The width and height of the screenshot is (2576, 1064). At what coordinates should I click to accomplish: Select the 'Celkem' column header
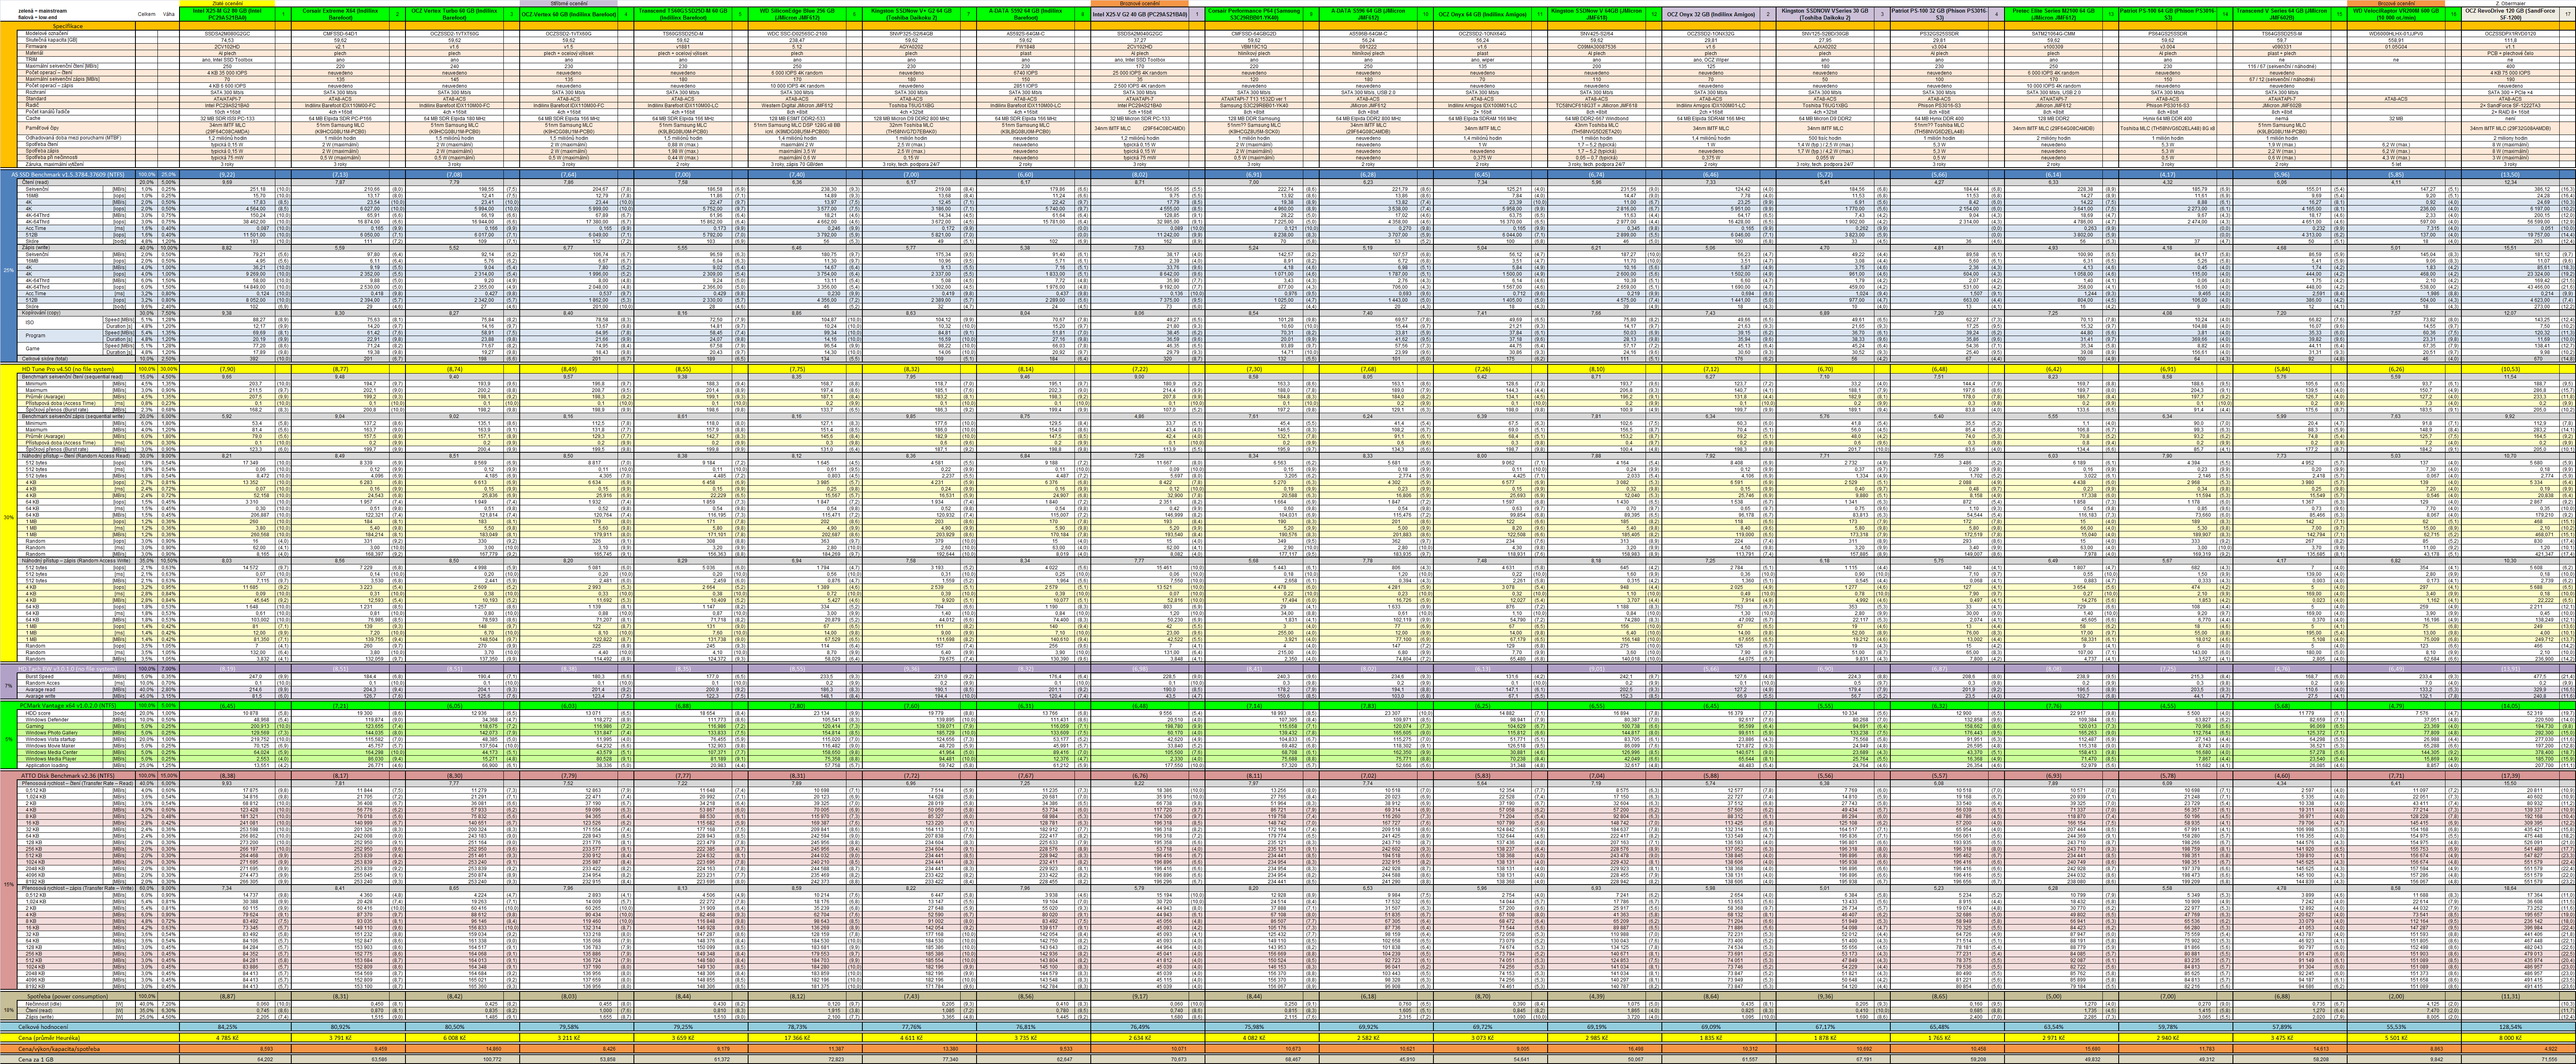146,14
